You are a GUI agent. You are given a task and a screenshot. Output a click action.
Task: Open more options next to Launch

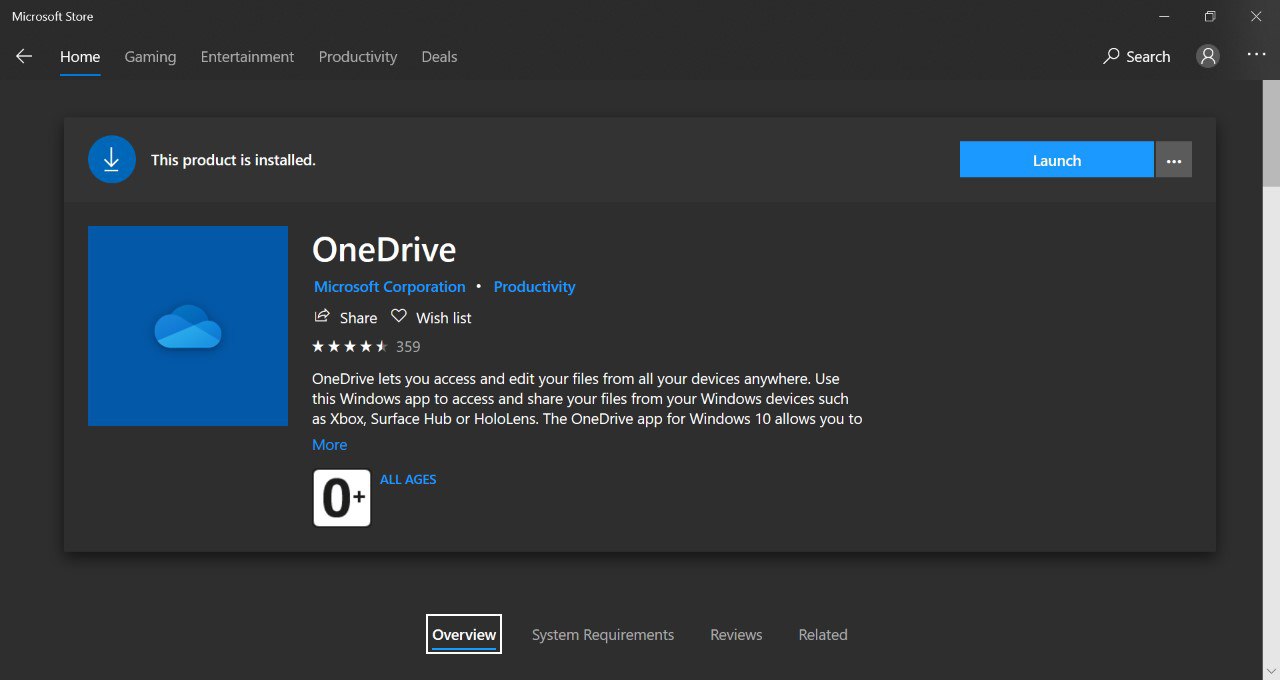[1174, 160]
